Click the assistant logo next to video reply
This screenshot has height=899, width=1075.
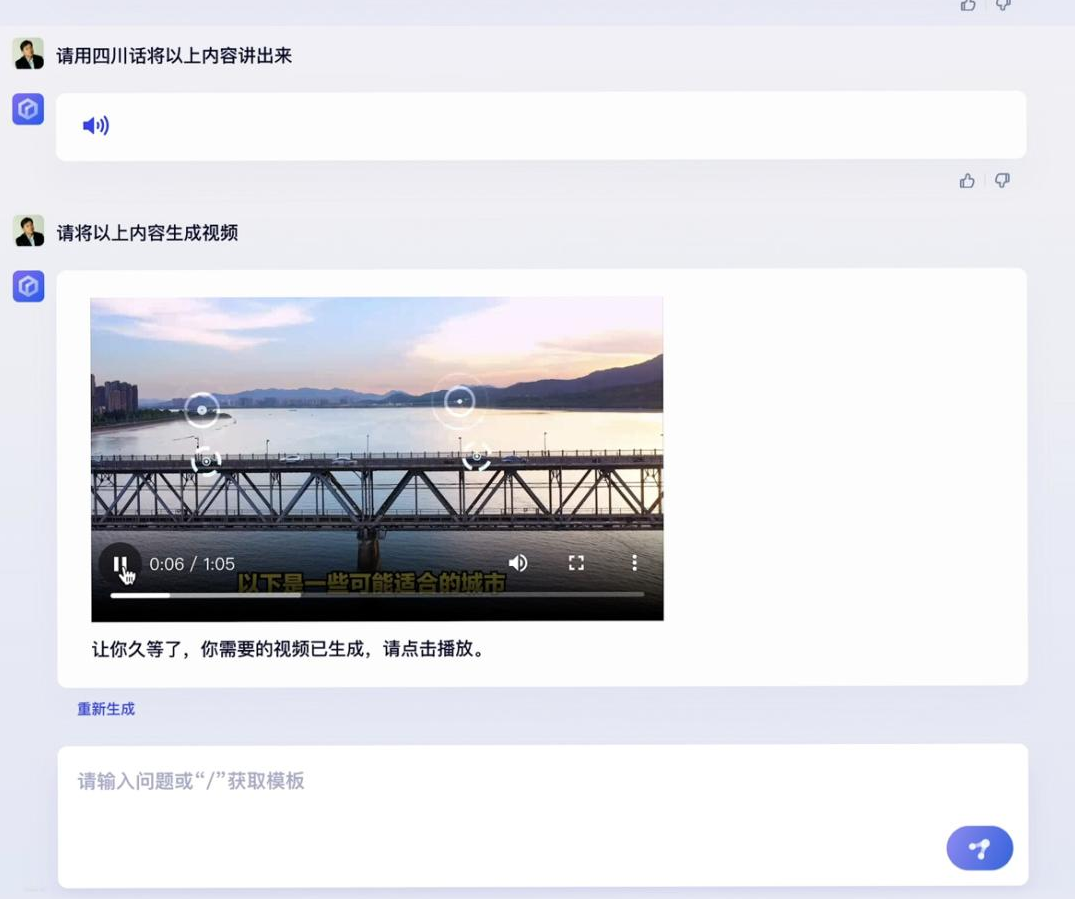pos(28,286)
